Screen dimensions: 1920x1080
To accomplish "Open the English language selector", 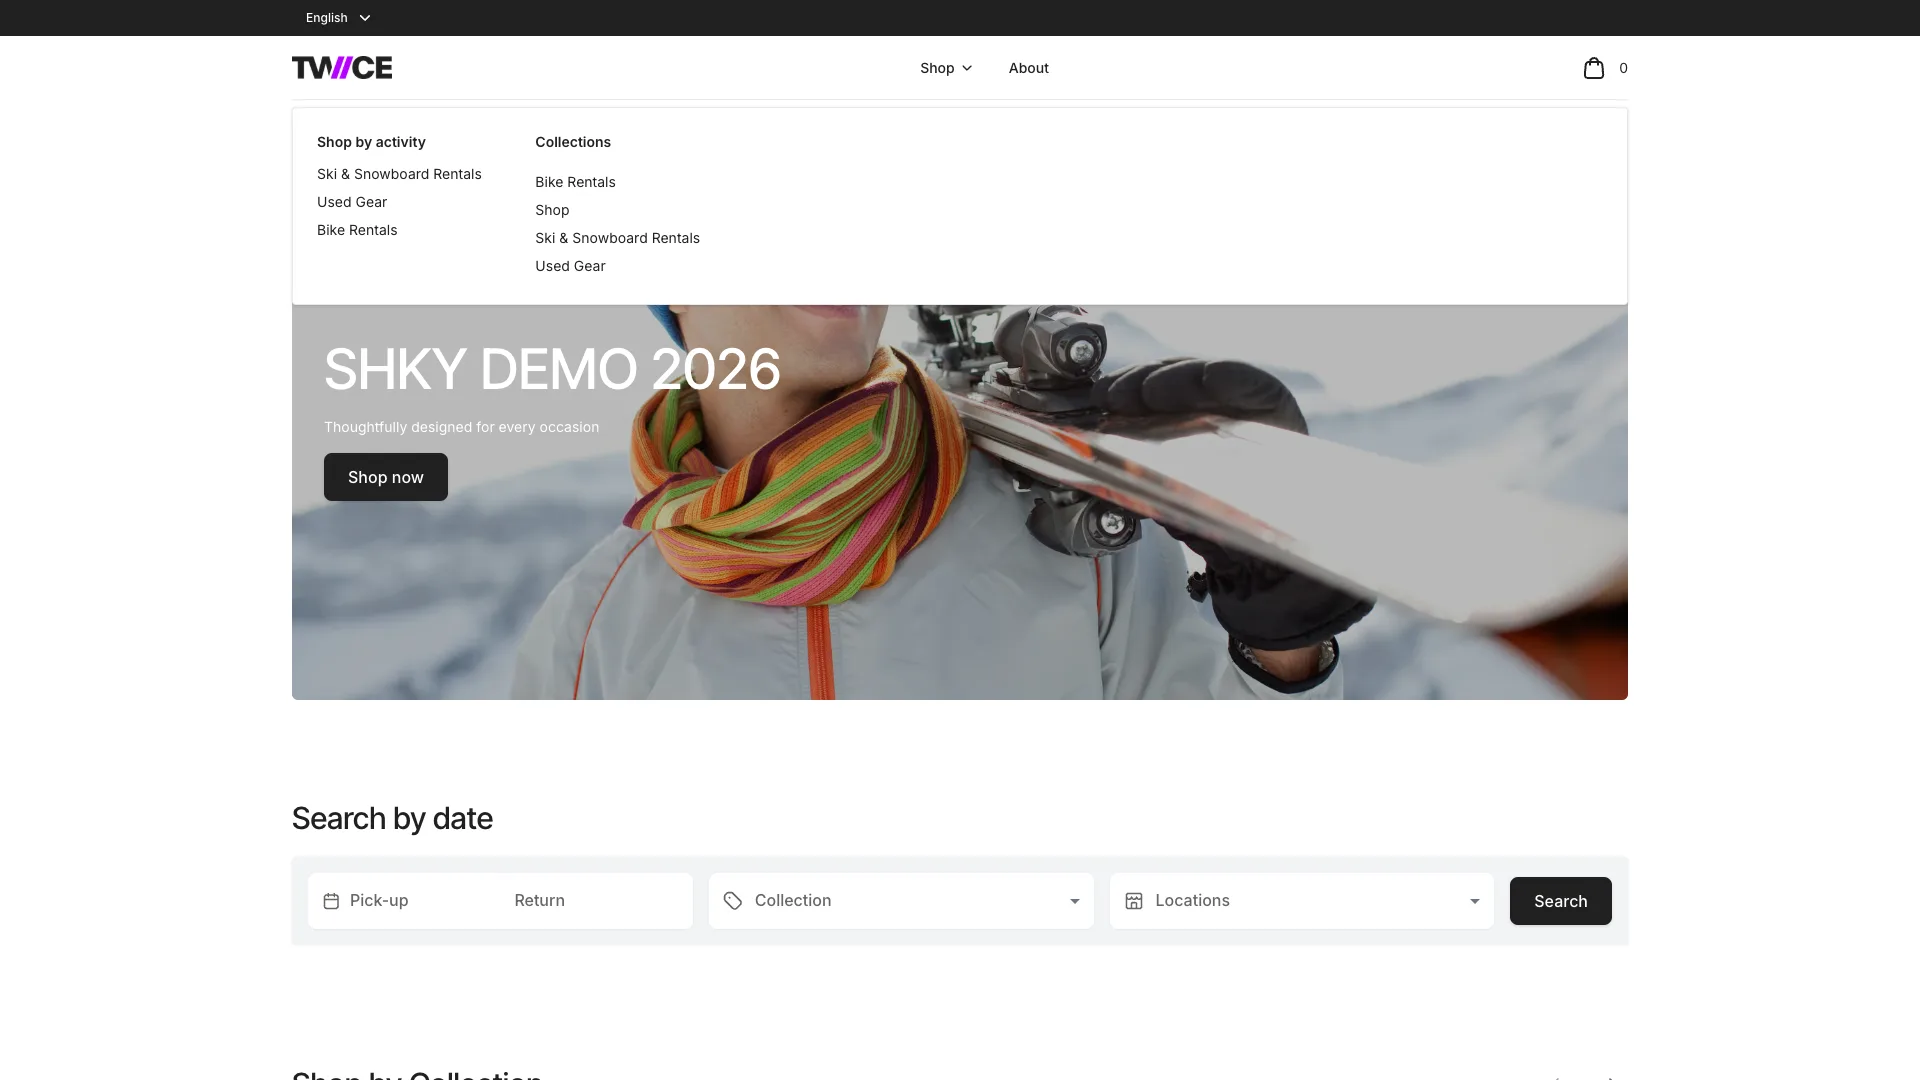I will click(338, 18).
